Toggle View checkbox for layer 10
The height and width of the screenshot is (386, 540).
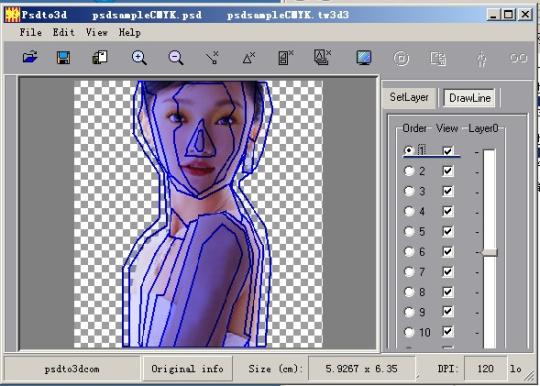448,332
